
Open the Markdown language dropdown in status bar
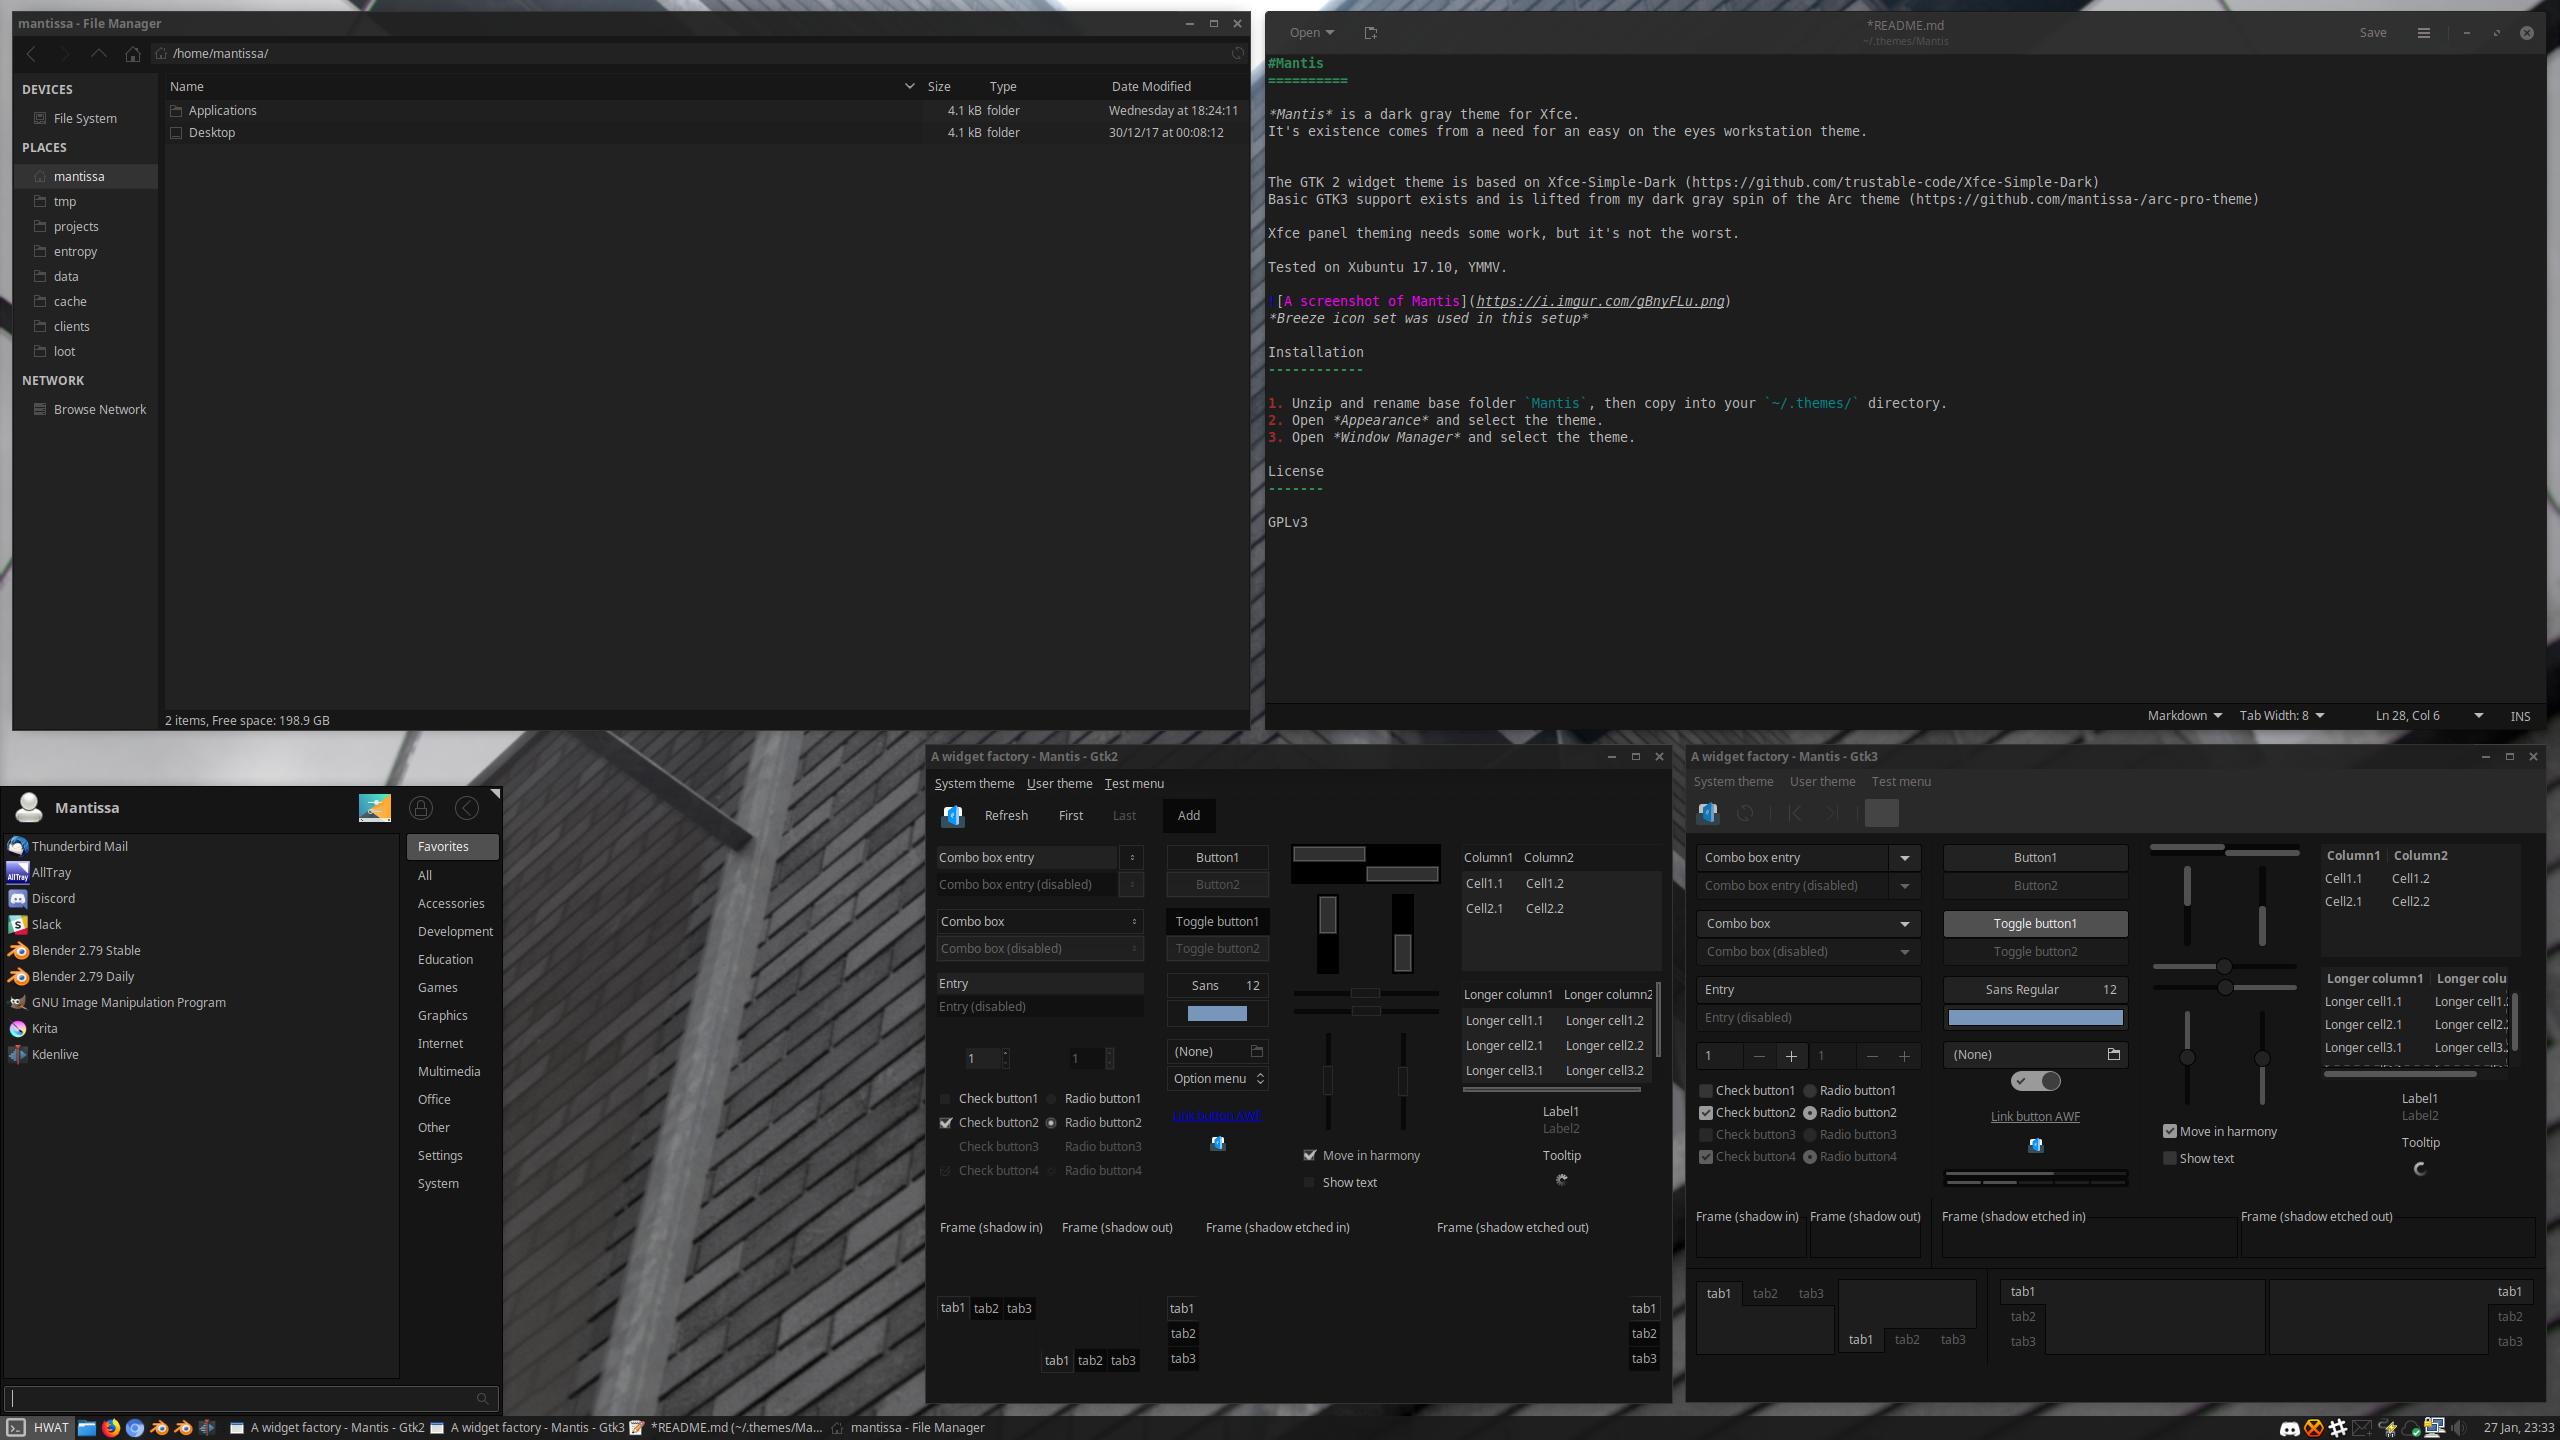pyautogui.click(x=2184, y=715)
